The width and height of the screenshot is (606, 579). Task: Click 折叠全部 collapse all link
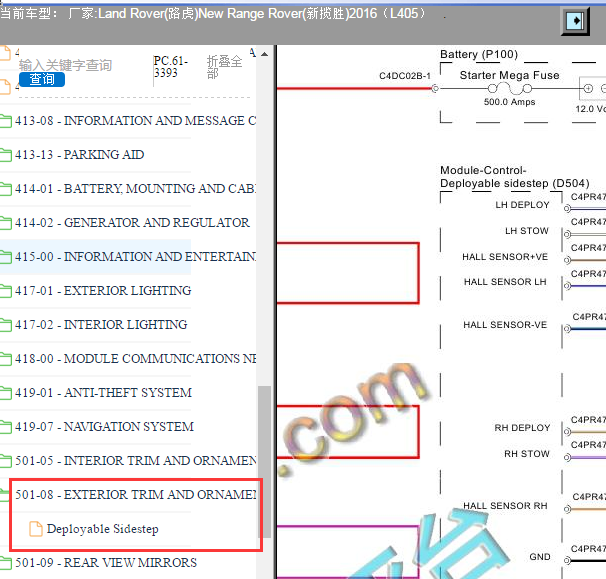[224, 67]
